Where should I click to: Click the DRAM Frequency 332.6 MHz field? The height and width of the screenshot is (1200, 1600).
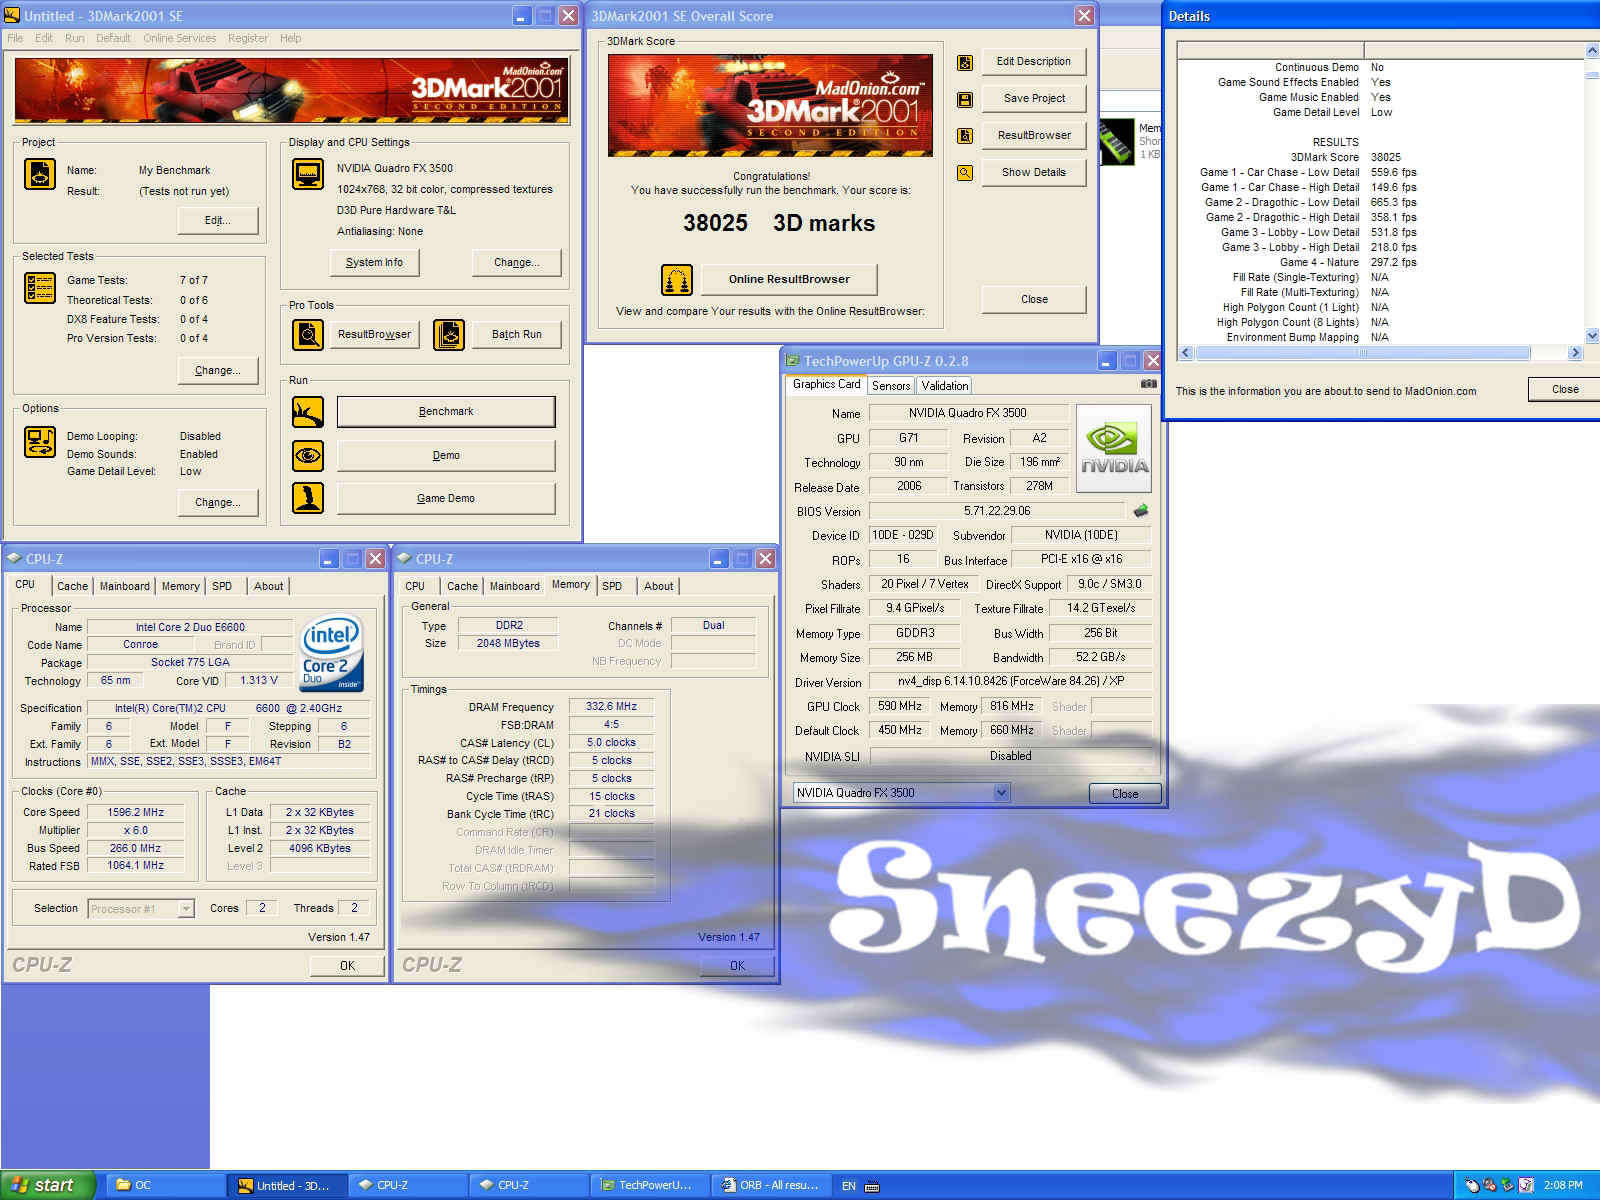point(611,707)
